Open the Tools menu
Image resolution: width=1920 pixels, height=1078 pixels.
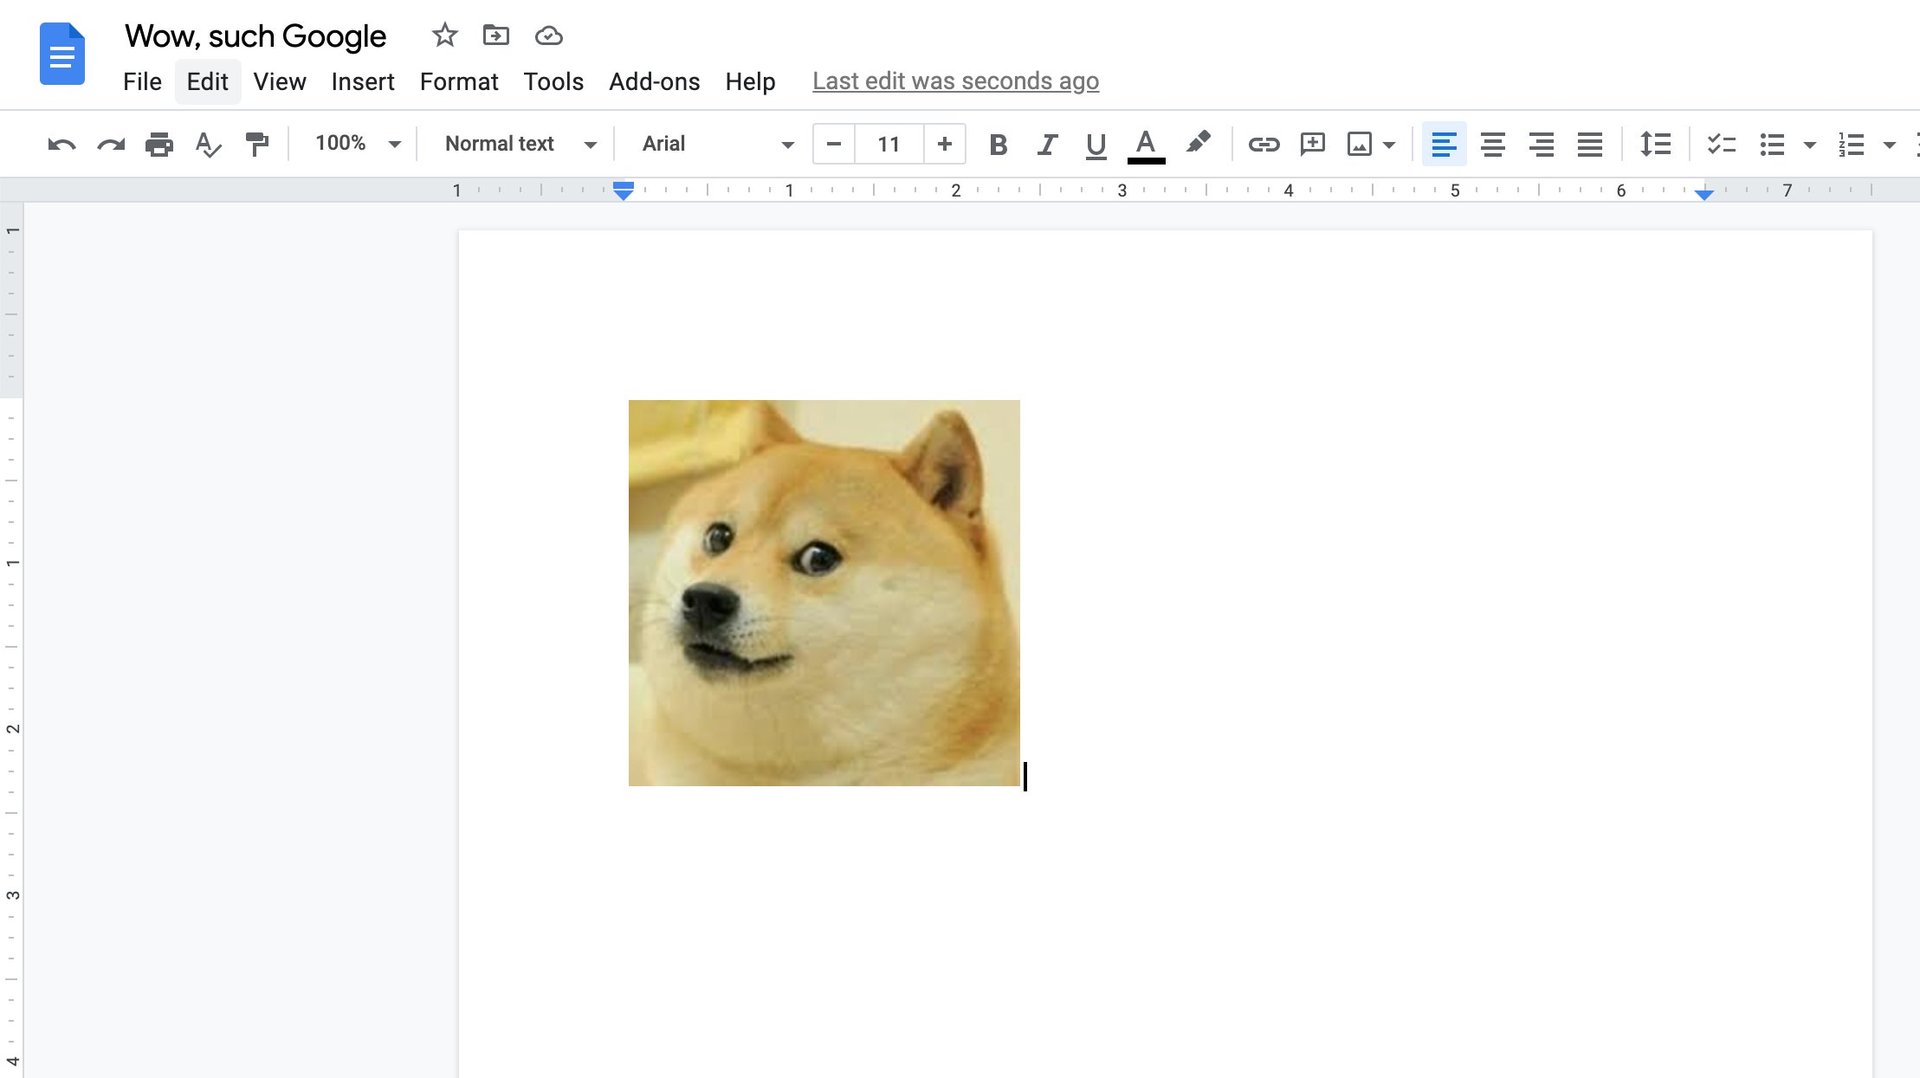[x=553, y=82]
